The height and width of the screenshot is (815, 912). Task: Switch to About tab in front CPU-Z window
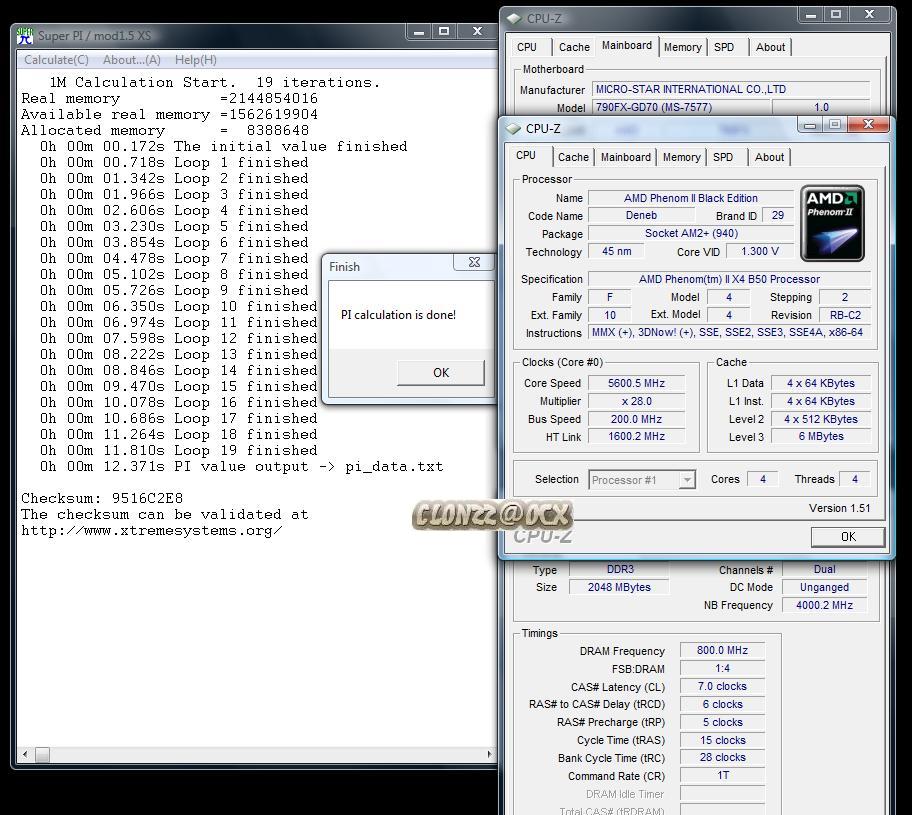[769, 157]
